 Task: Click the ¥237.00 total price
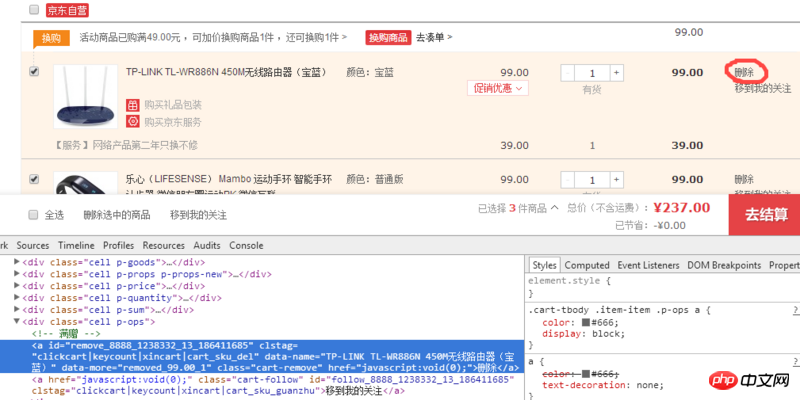(682, 208)
